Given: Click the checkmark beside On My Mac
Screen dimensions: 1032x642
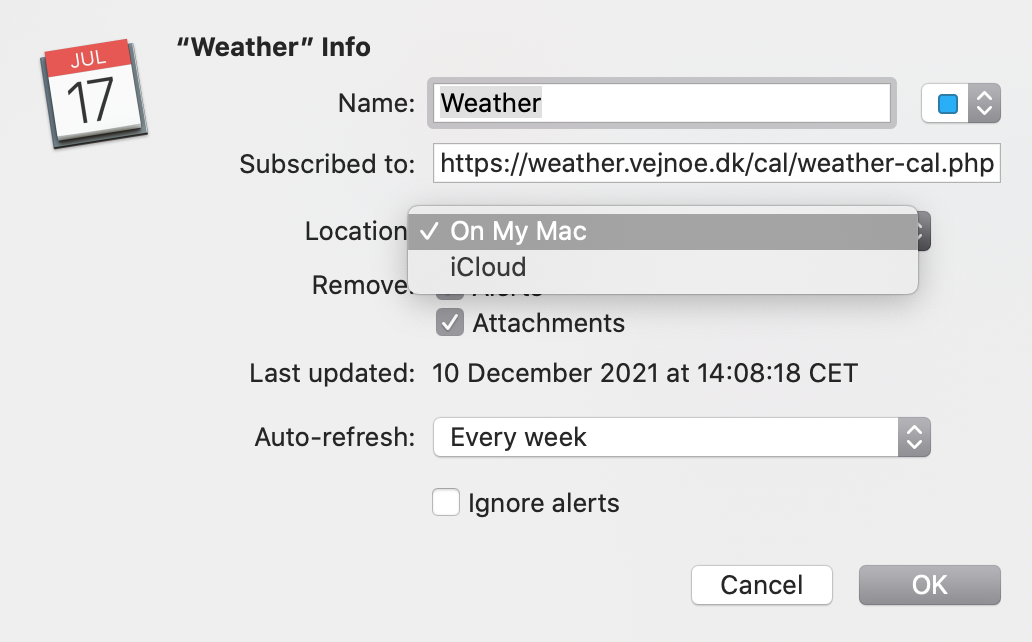Looking at the screenshot, I should 429,231.
